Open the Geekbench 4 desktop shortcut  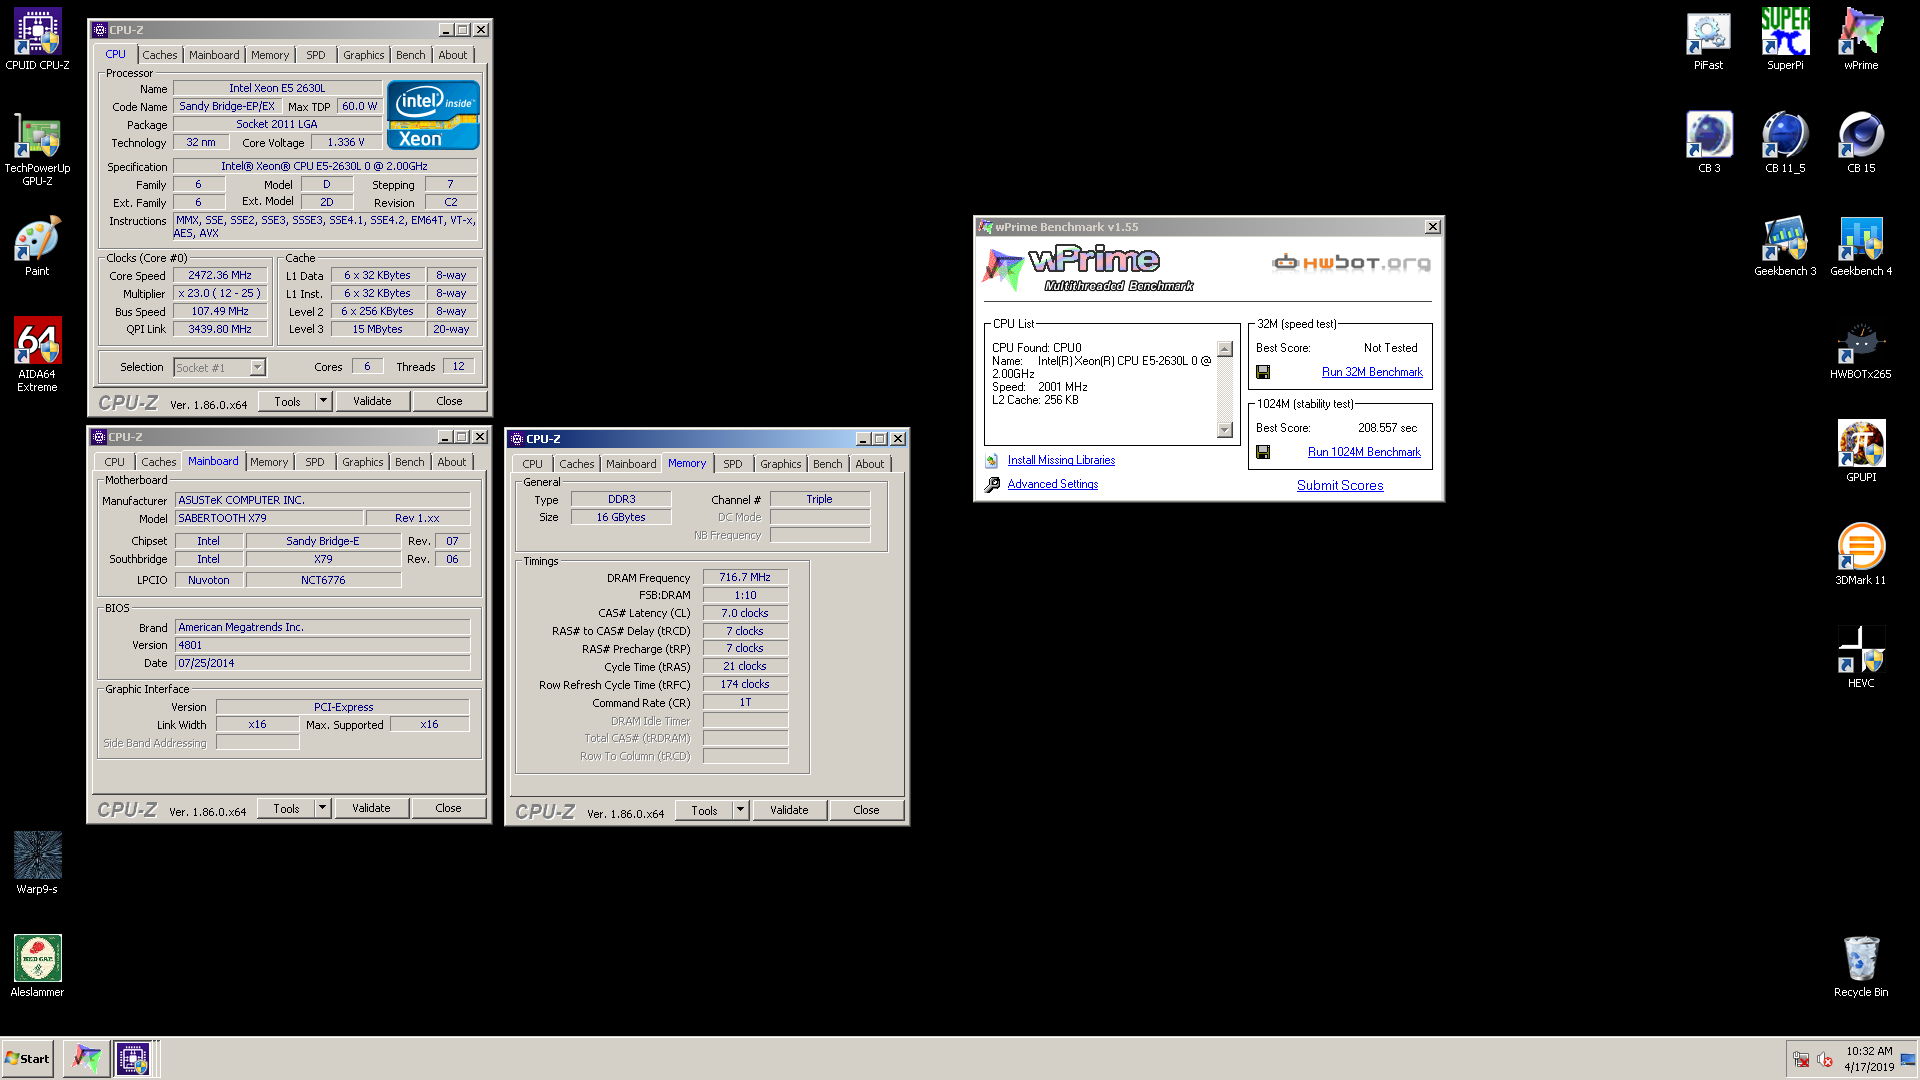coord(1861,246)
